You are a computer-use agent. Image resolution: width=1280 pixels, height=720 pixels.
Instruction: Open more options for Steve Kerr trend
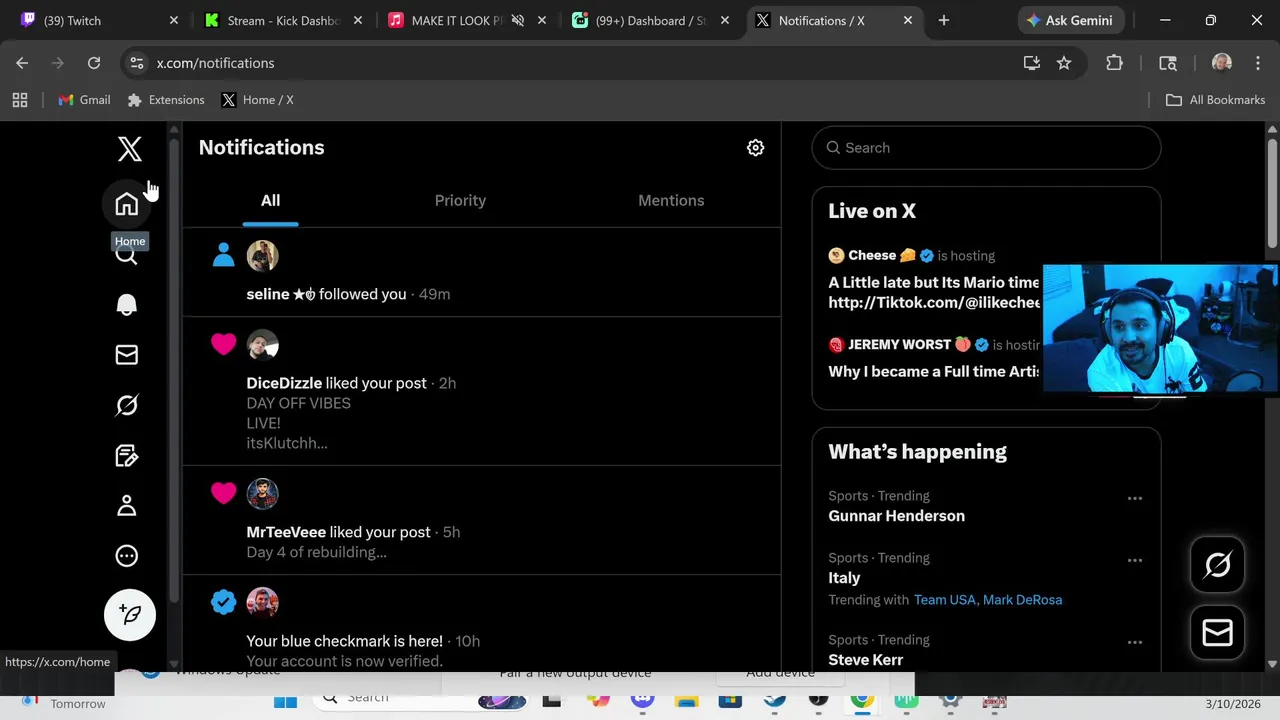1135,642
